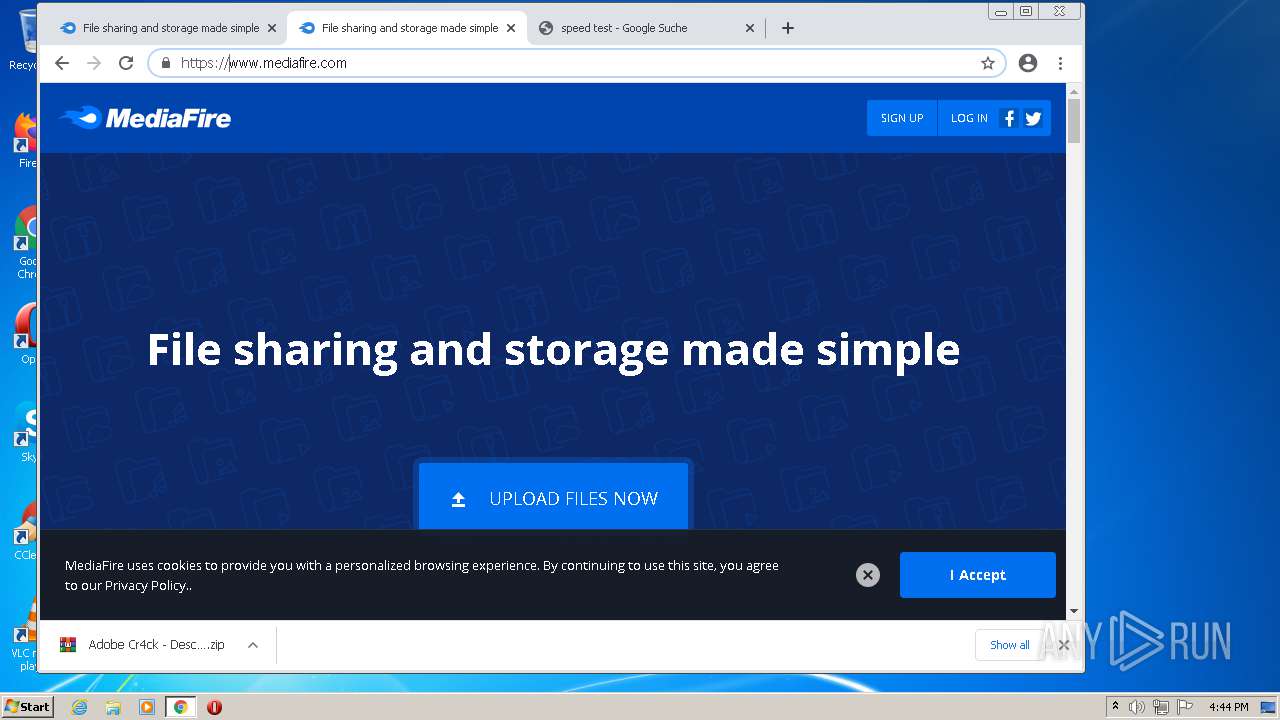Expand the Adobe zip download options chevron

point(253,645)
